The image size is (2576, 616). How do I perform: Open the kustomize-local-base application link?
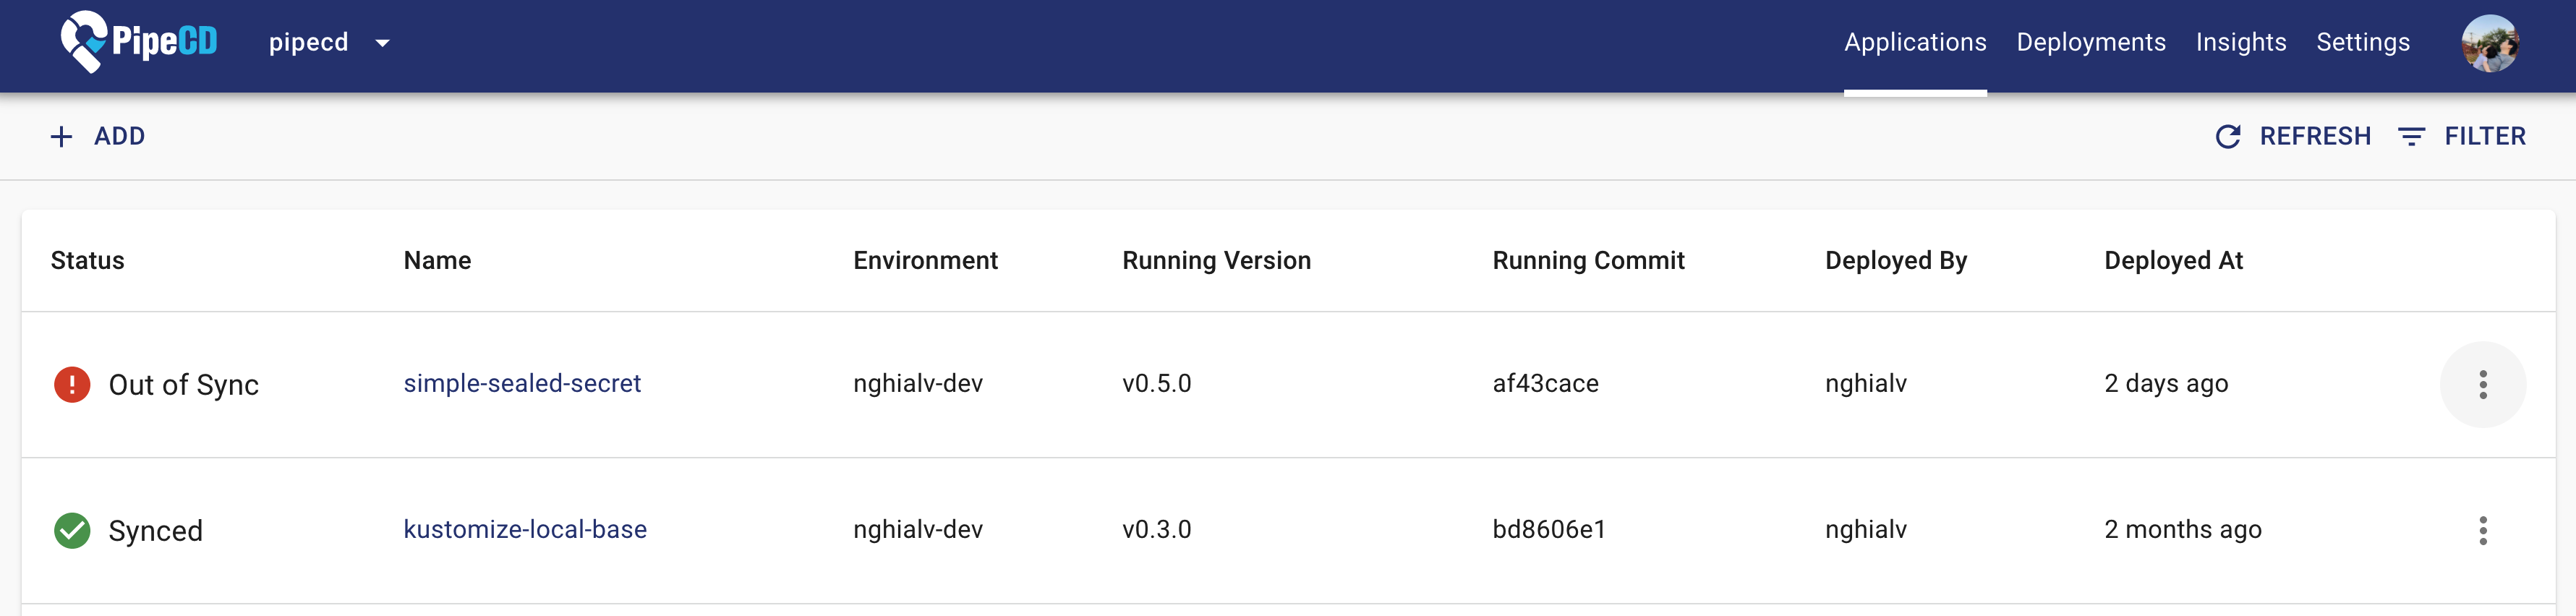524,530
